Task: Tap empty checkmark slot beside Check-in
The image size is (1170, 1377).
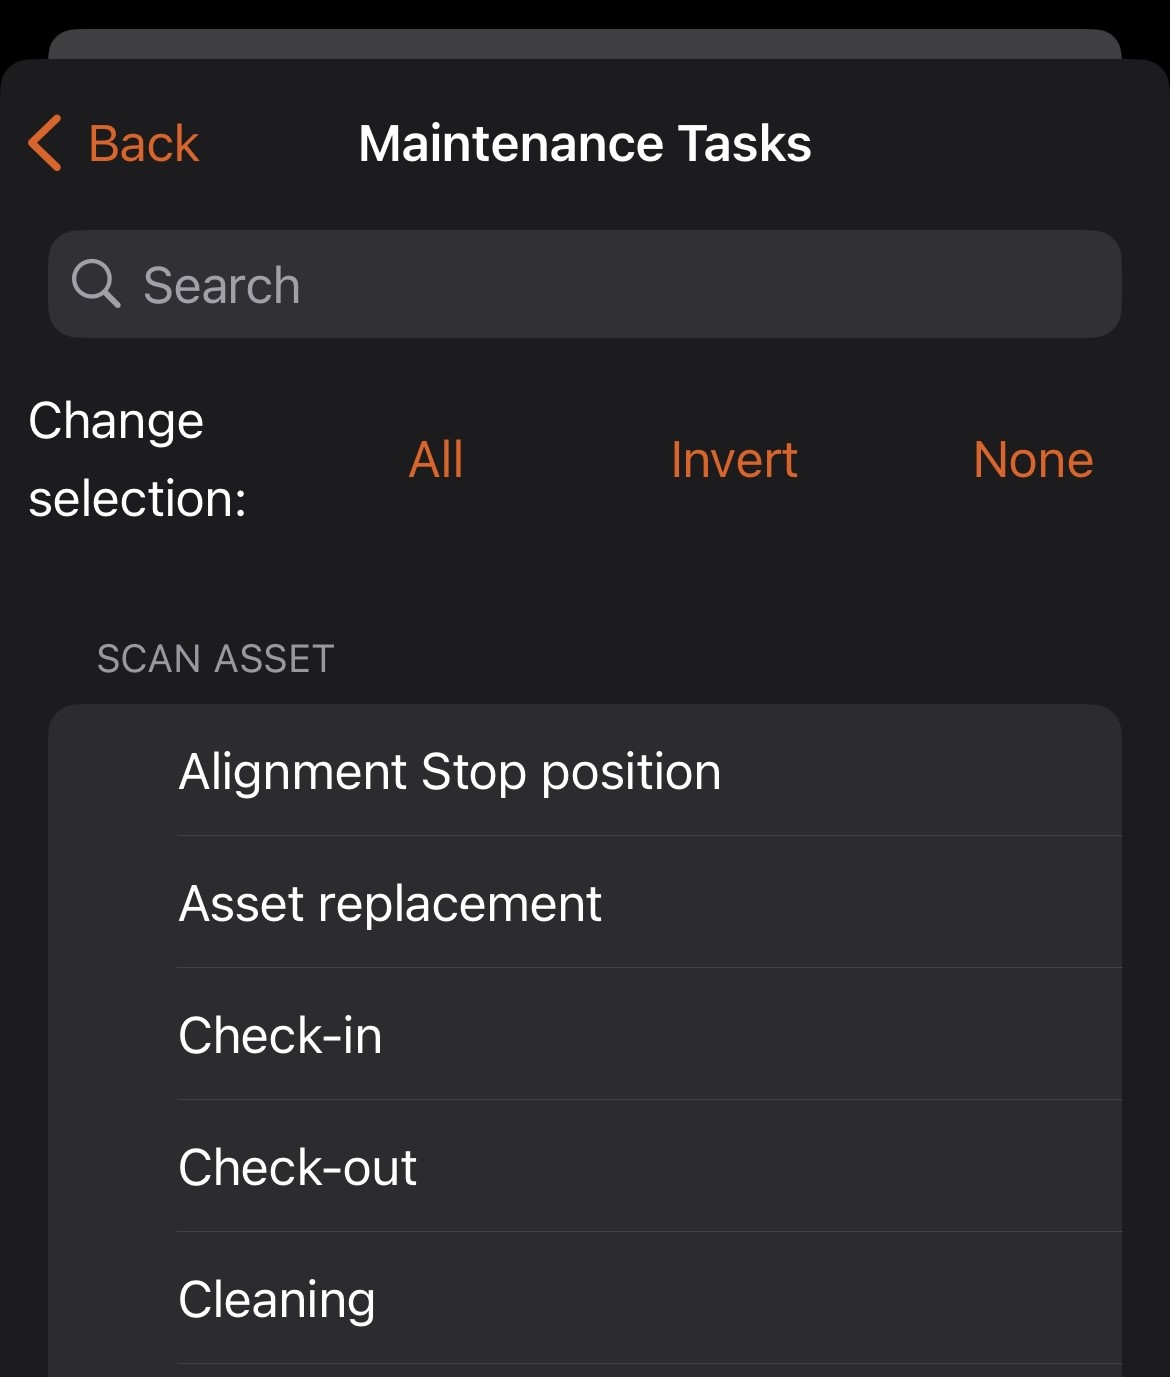Action: pyautogui.click(x=112, y=1035)
